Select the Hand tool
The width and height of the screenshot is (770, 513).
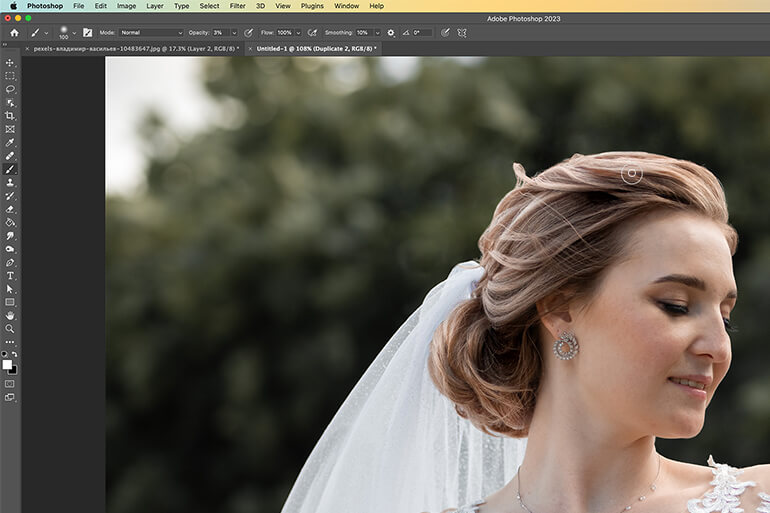[10, 315]
